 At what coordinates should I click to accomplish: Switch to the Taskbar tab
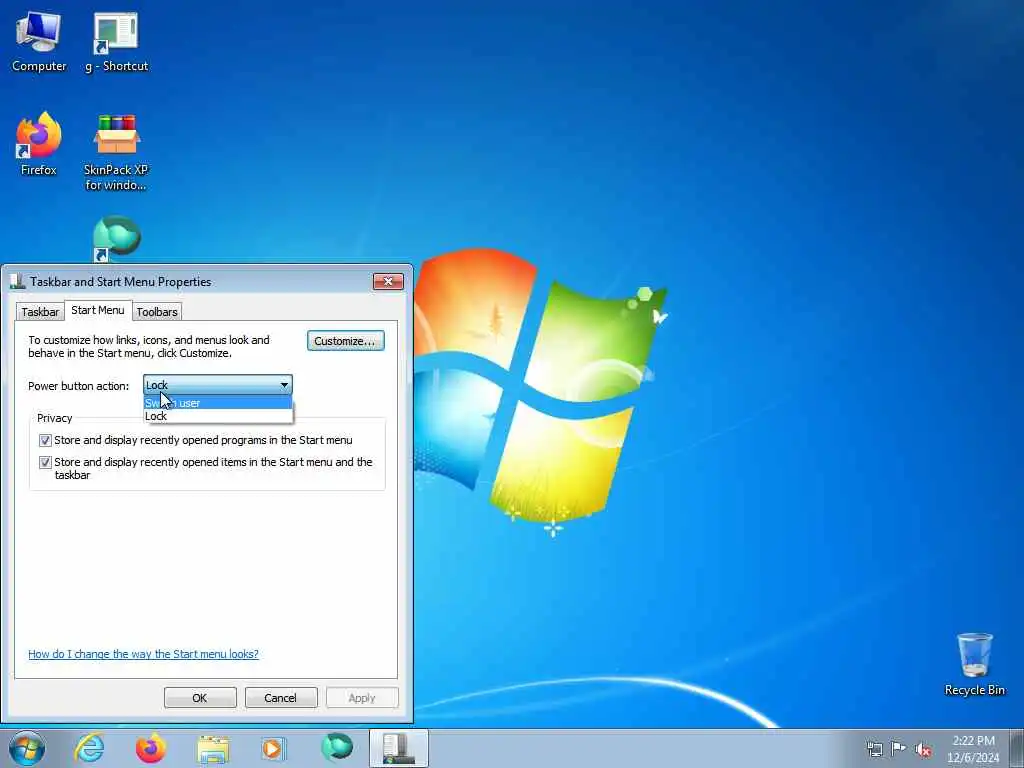(40, 312)
